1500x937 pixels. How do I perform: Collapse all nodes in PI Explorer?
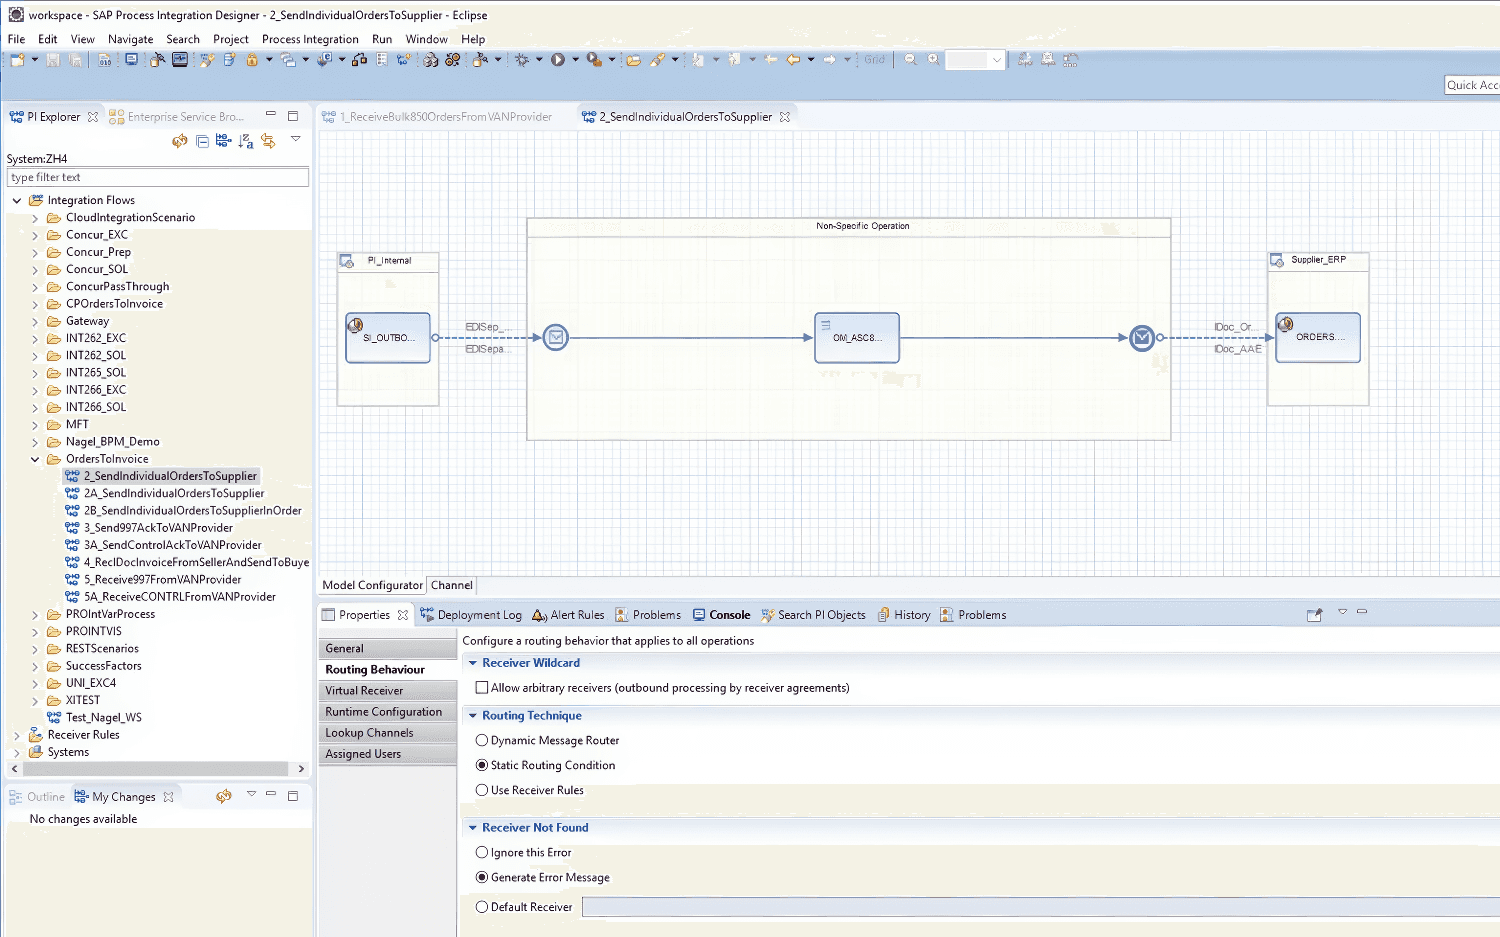pos(202,141)
